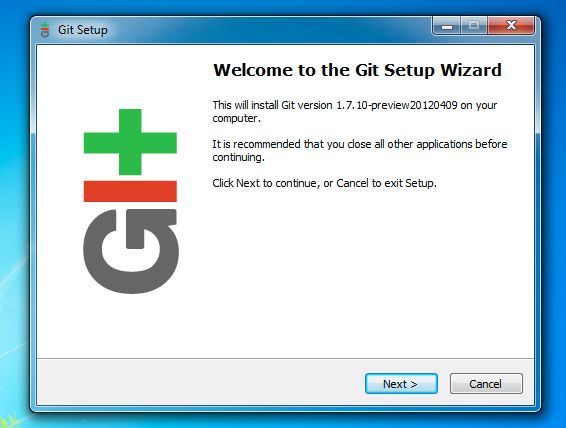Viewport: 566px width, 428px height.
Task: Click the green plus in Git logo
Action: pyautogui.click(x=130, y=142)
